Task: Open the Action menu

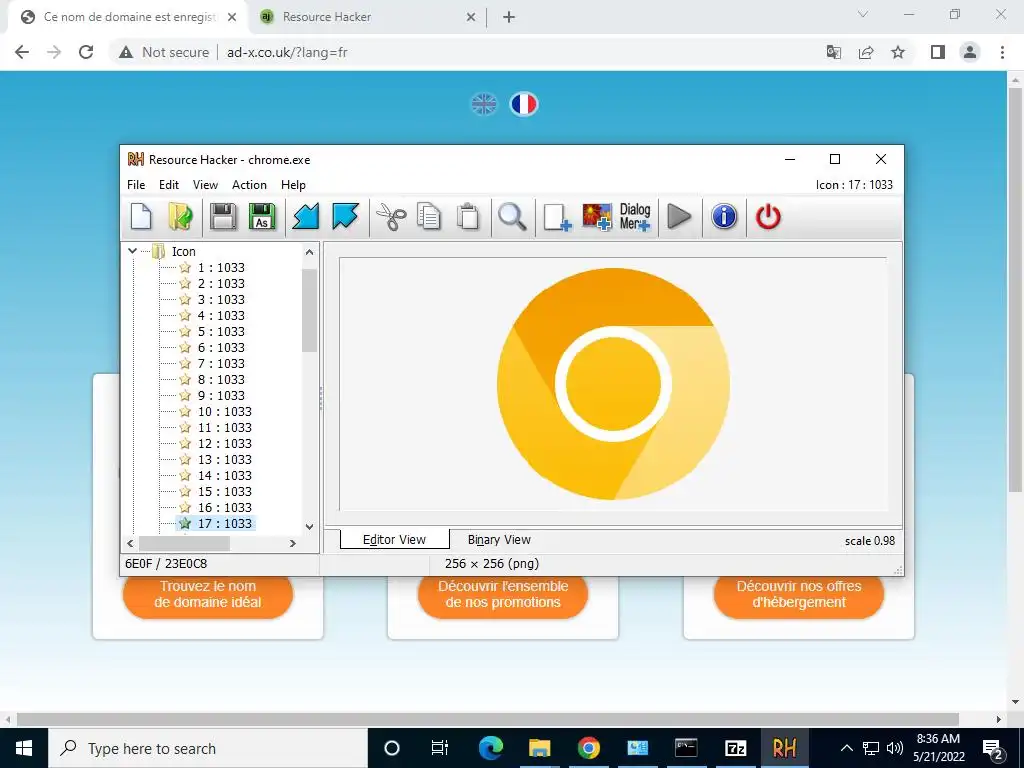Action: 249,185
